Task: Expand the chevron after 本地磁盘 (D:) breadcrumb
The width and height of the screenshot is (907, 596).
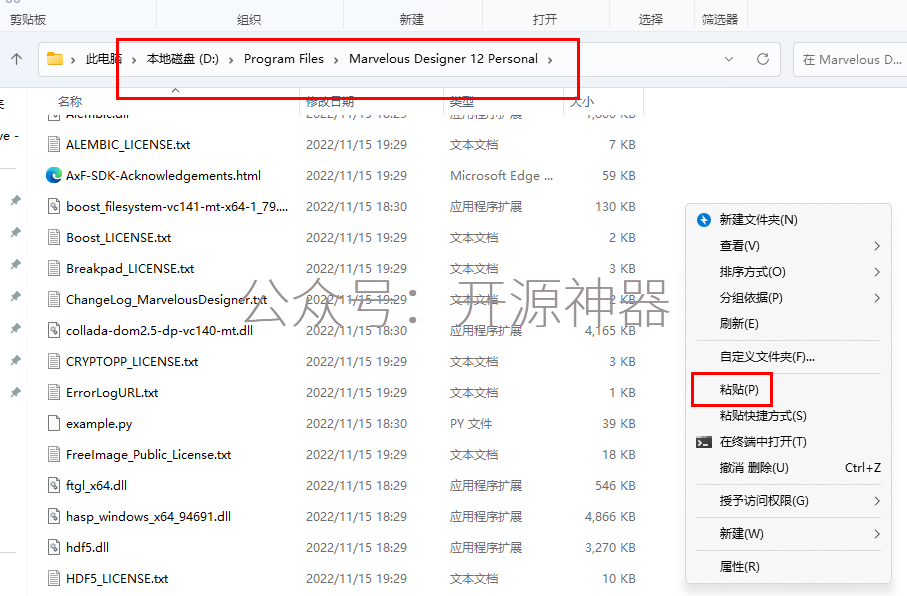Action: pos(231,60)
